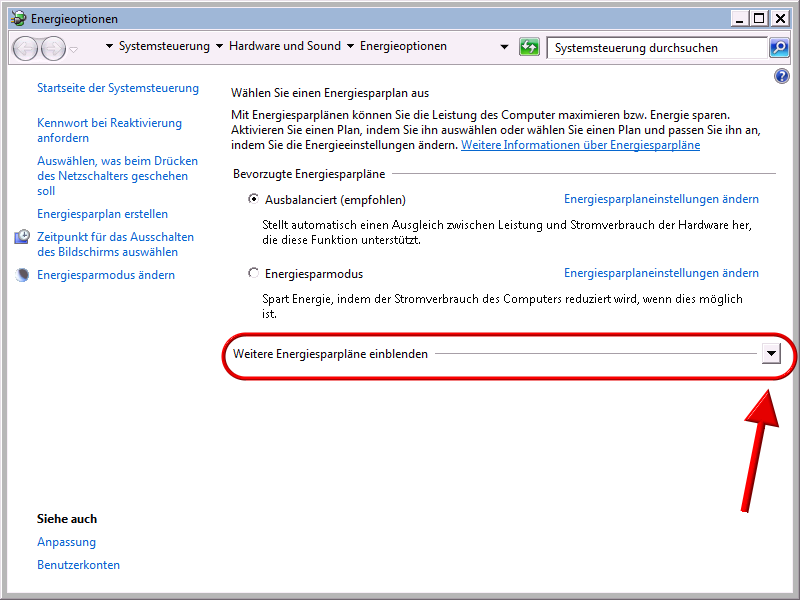
Task: Click the search magnifier icon
Action: coord(777,47)
